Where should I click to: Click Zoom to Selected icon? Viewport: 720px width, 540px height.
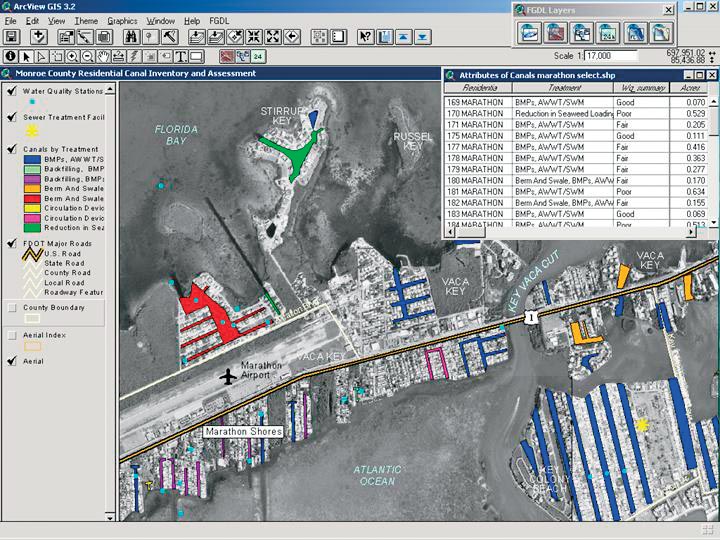[235, 37]
